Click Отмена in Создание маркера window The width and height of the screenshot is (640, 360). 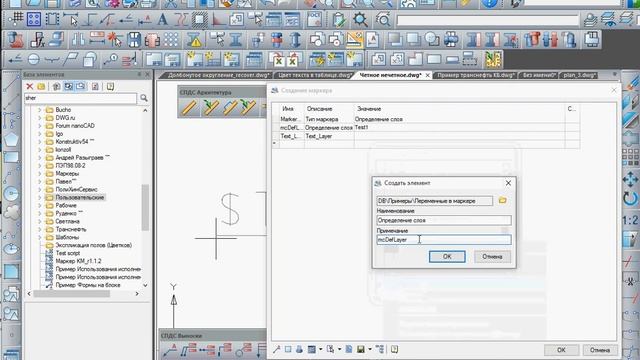(x=600, y=350)
